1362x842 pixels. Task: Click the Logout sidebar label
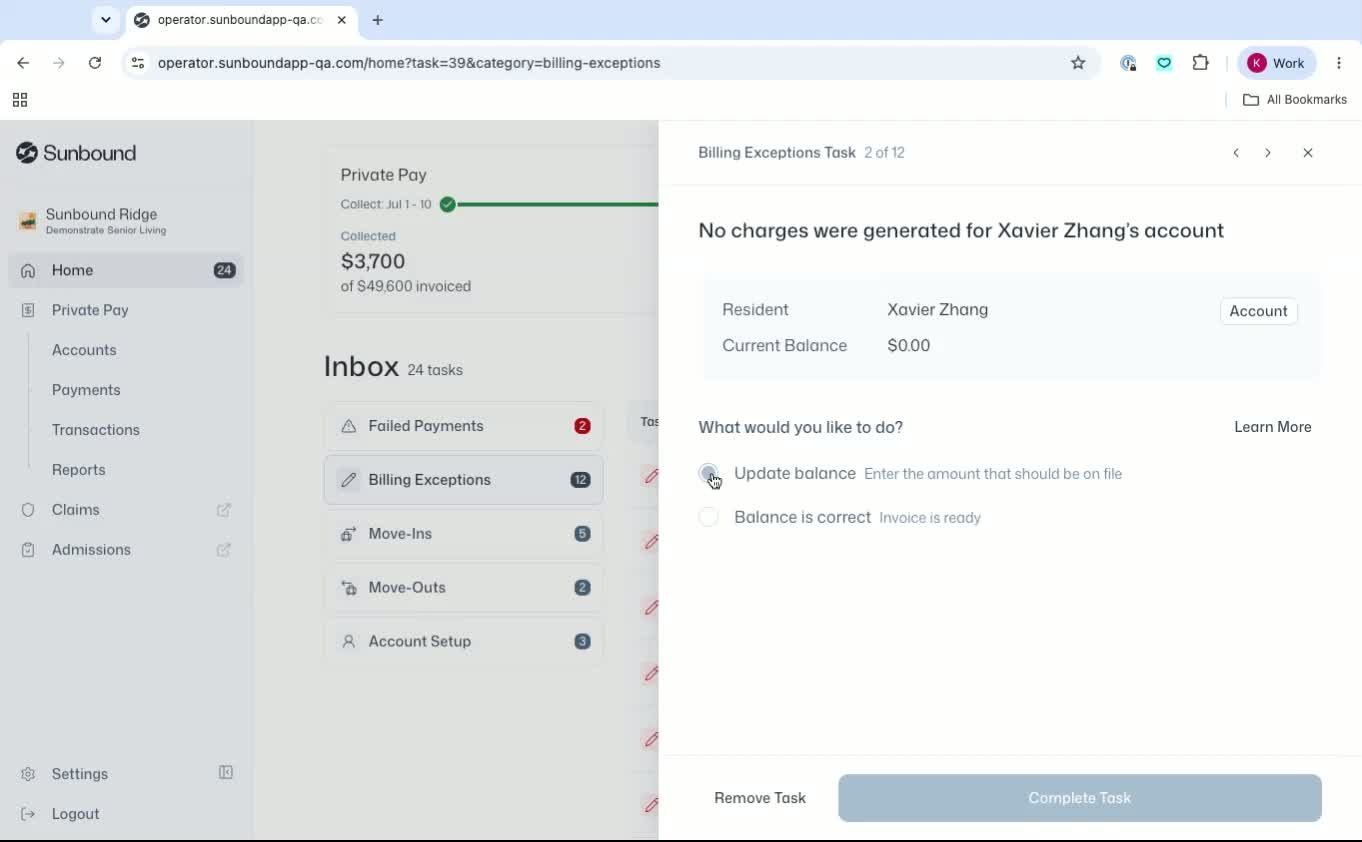(76, 814)
